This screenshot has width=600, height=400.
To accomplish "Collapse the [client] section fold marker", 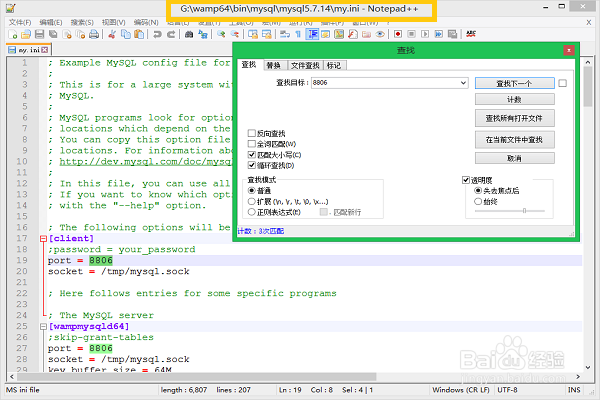I will [43, 238].
